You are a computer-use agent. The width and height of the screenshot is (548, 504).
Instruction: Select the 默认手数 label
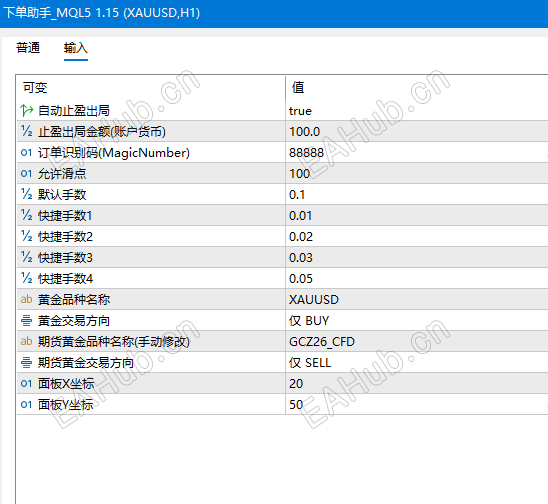tap(62, 195)
